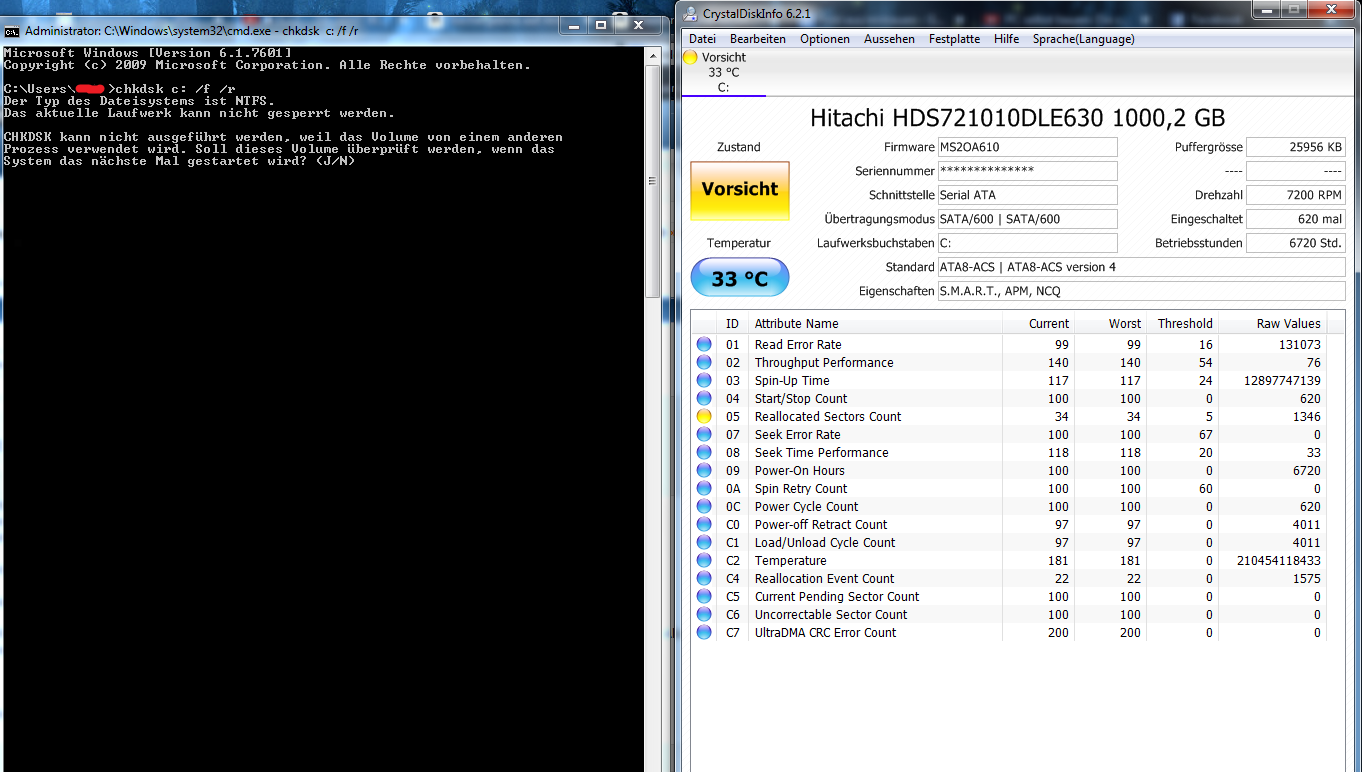The image size is (1362, 772).
Task: Open the Datei menu in CrystalDiskInfo
Action: pos(702,39)
